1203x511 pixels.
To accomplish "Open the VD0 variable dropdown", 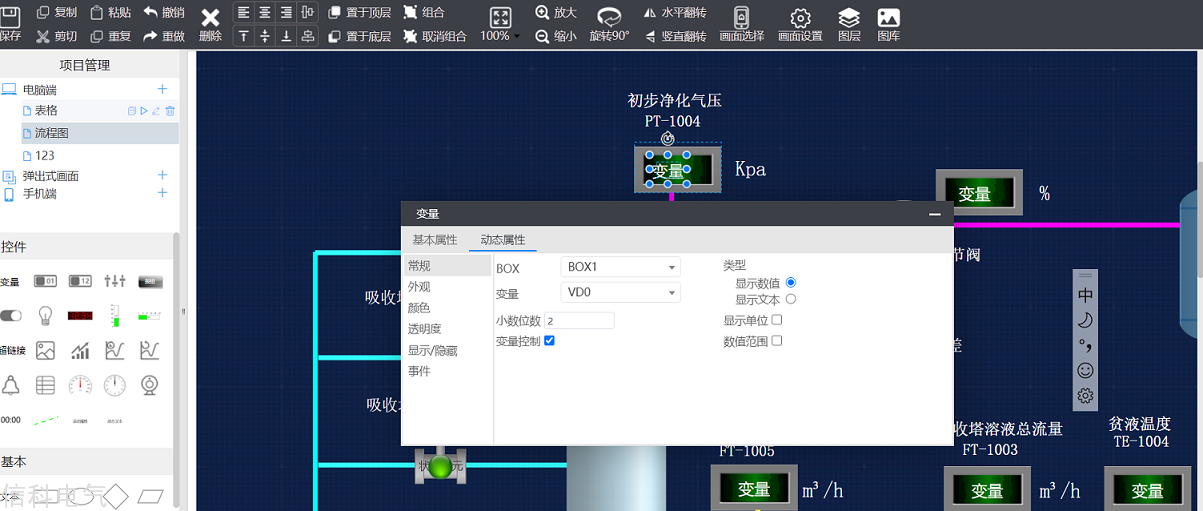I will [x=621, y=293].
